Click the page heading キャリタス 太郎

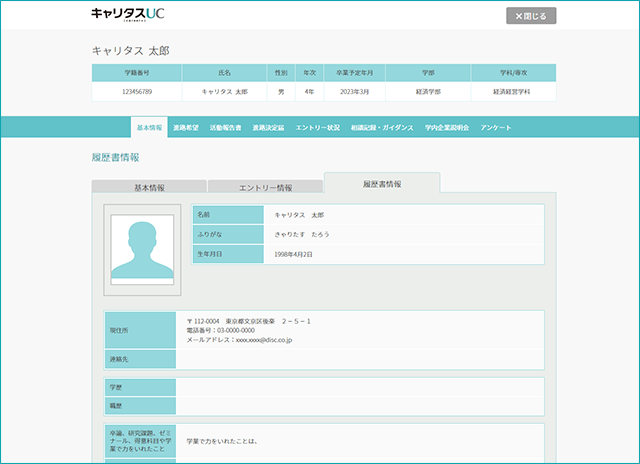[x=131, y=51]
